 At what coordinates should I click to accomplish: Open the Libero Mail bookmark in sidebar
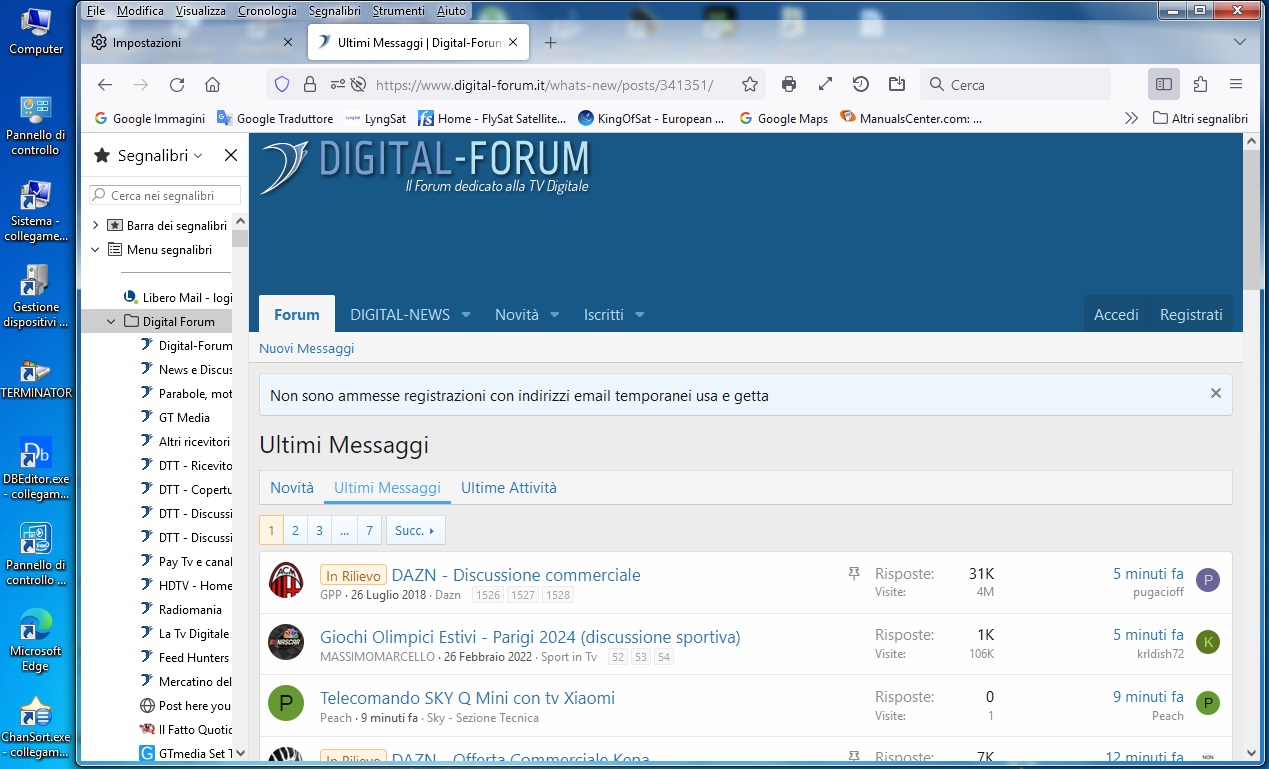pyautogui.click(x=177, y=298)
